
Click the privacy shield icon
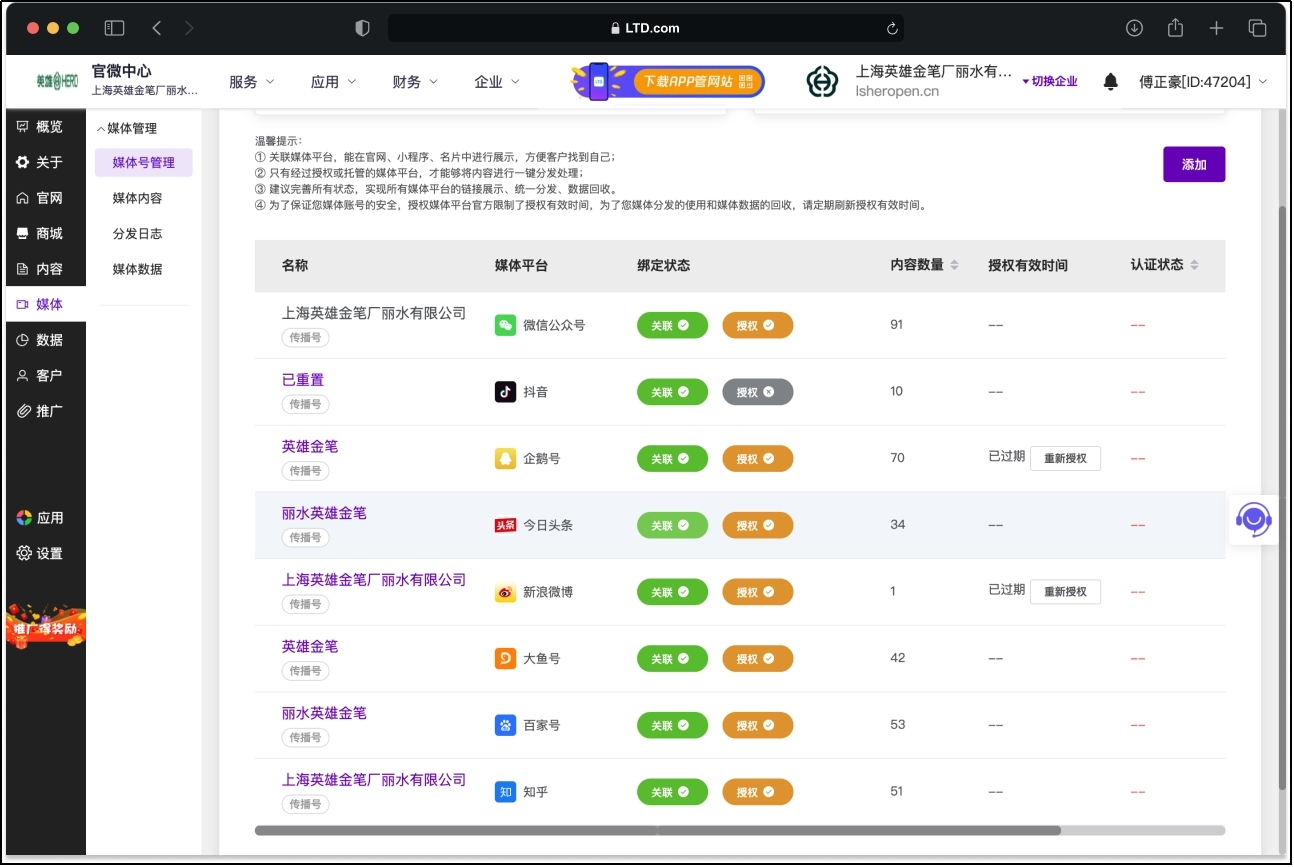click(362, 28)
